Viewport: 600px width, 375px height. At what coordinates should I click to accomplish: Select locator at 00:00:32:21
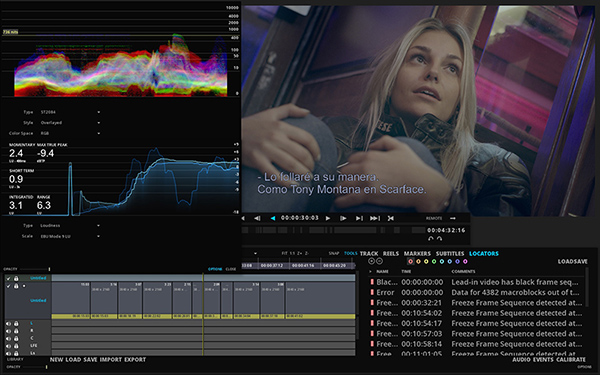click(x=476, y=303)
